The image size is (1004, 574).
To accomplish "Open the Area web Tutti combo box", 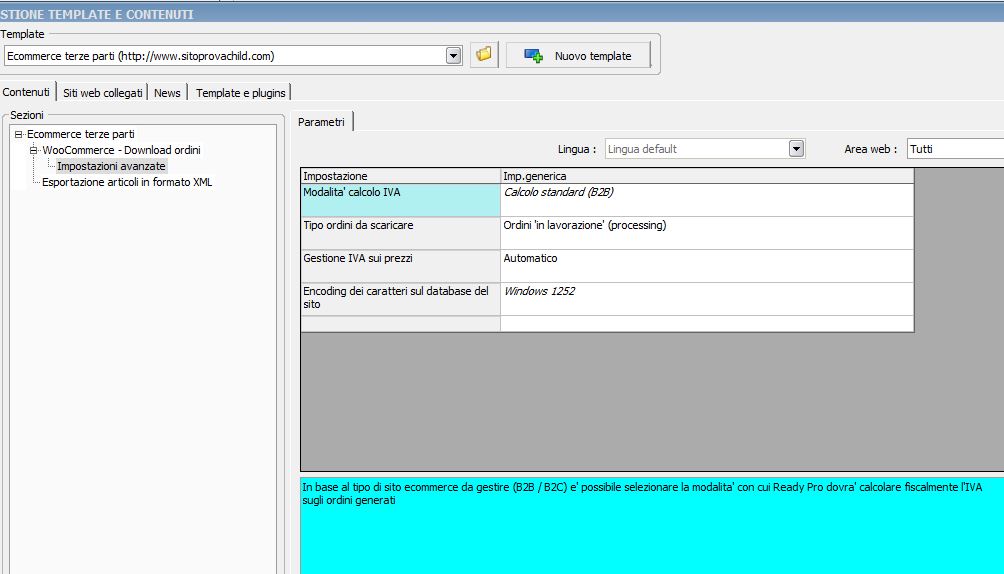I will pyautogui.click(x=955, y=149).
